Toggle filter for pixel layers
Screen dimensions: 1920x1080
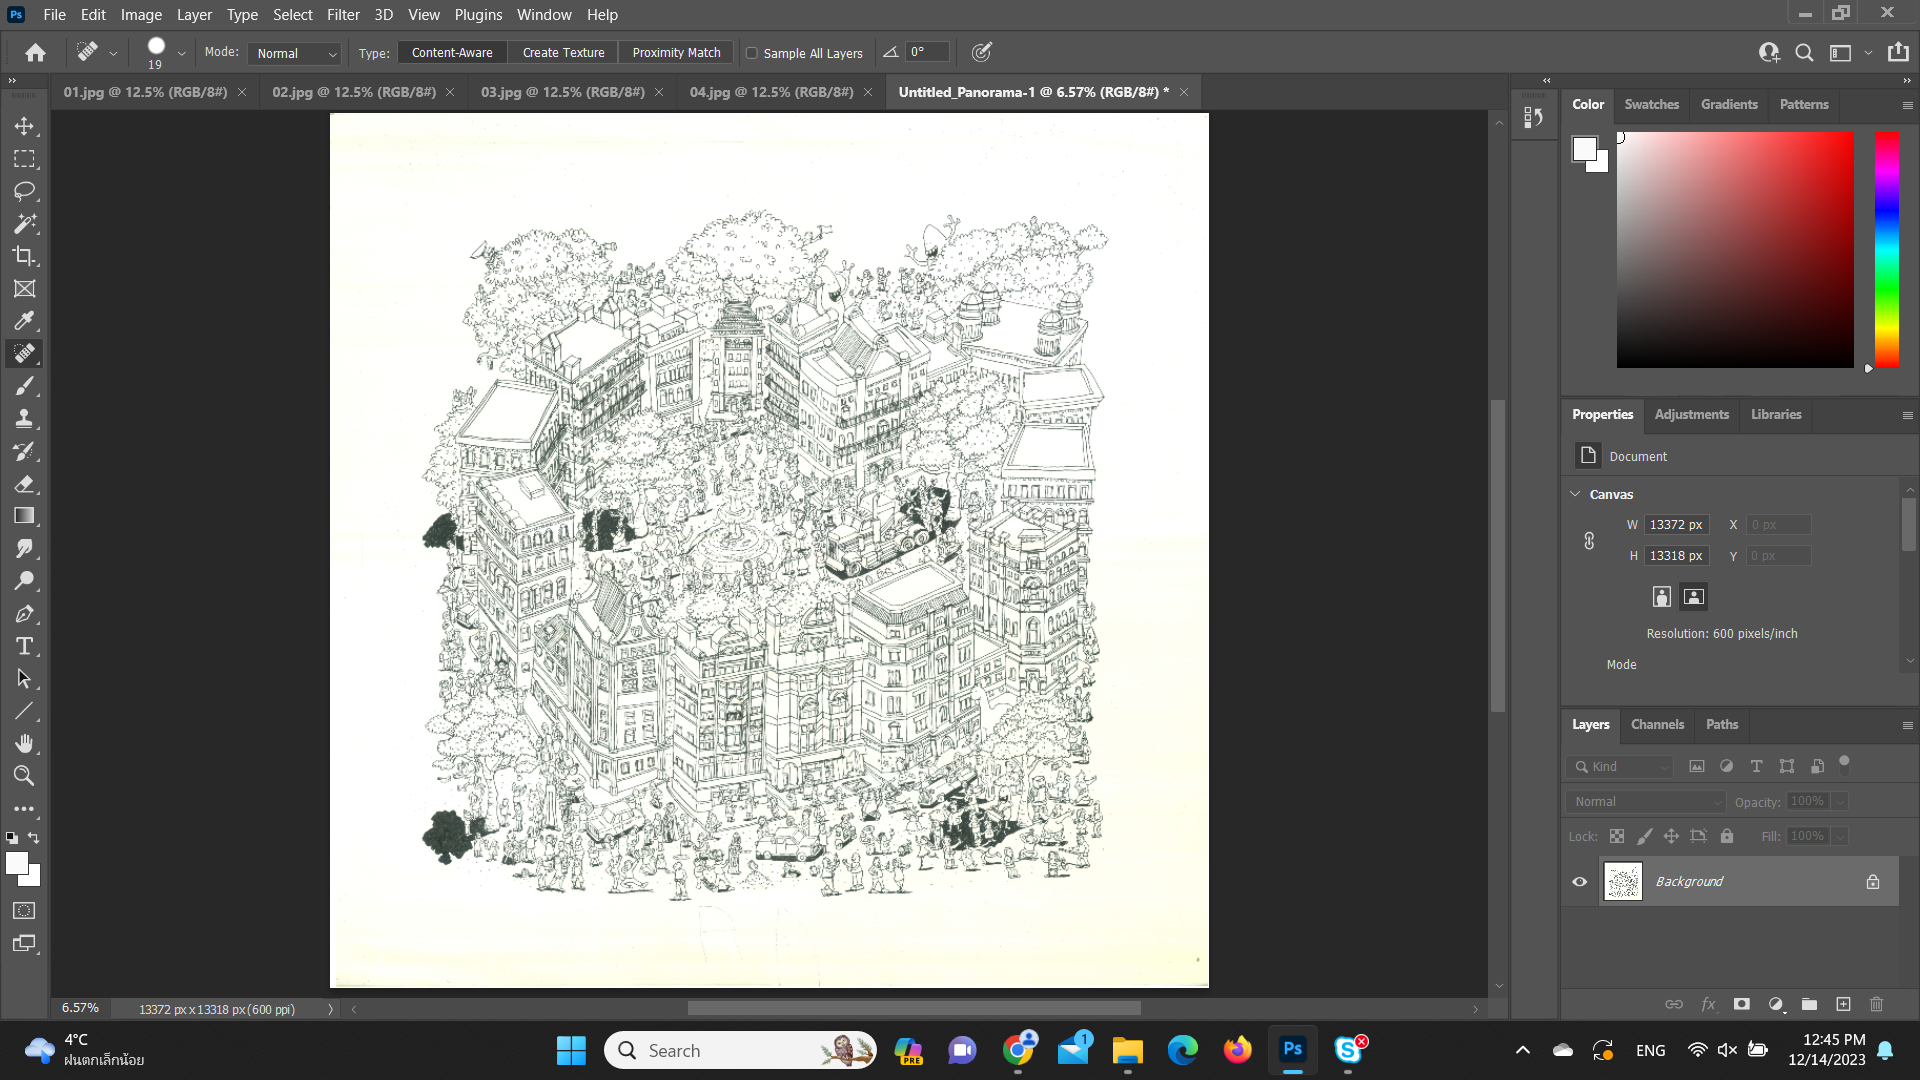point(1697,766)
